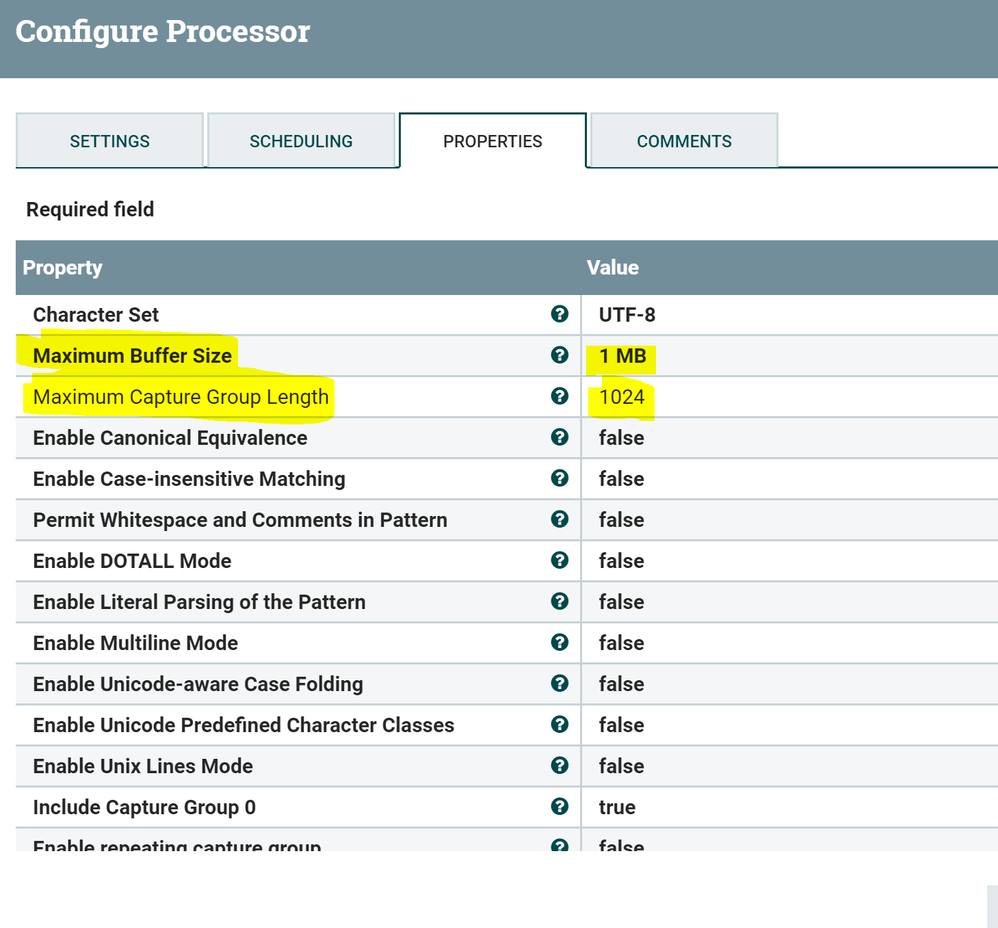
Task: Change Enable DOTALL Mode false value
Action: click(x=621, y=561)
